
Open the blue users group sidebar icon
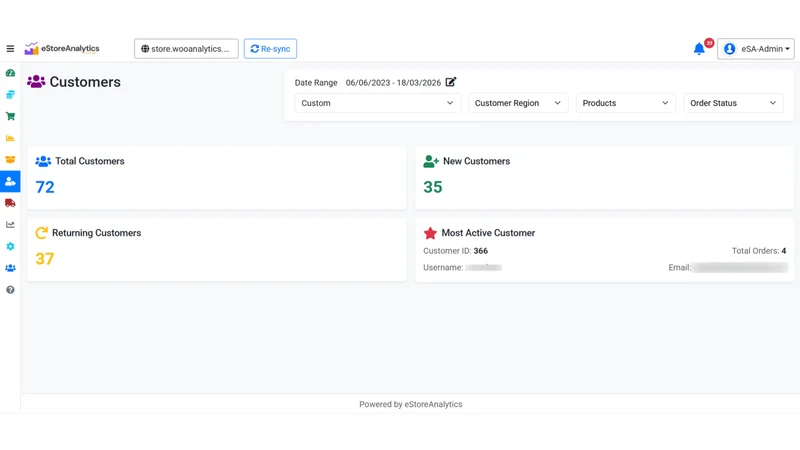pyautogui.click(x=10, y=268)
